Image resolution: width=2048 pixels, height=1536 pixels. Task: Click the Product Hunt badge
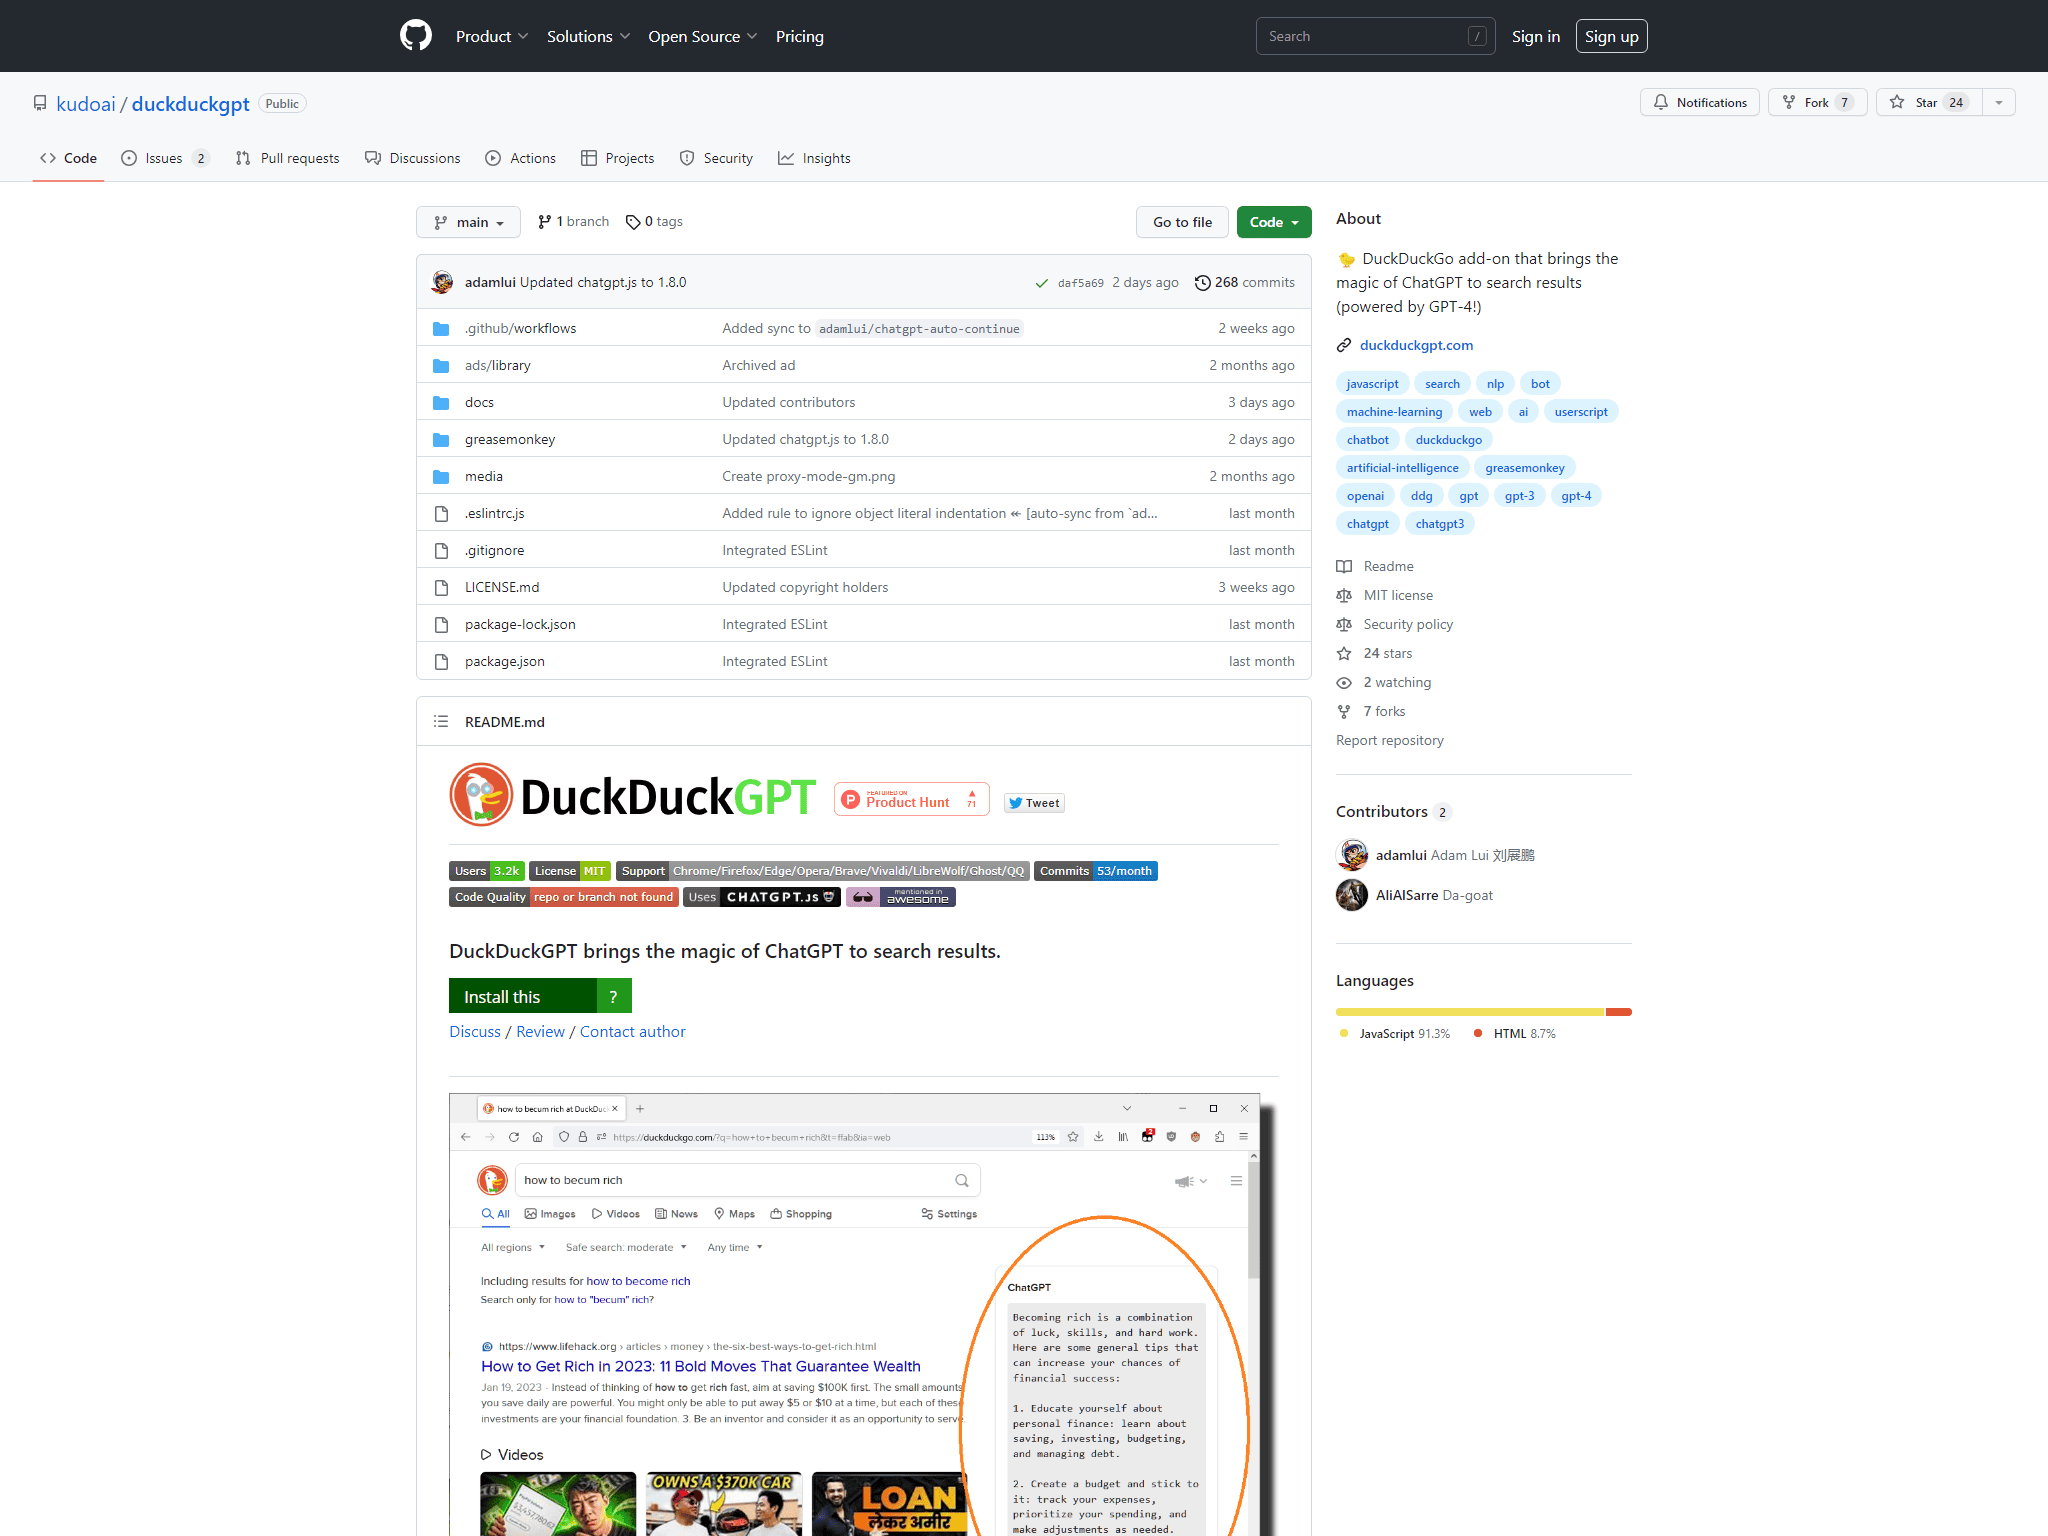pyautogui.click(x=911, y=799)
